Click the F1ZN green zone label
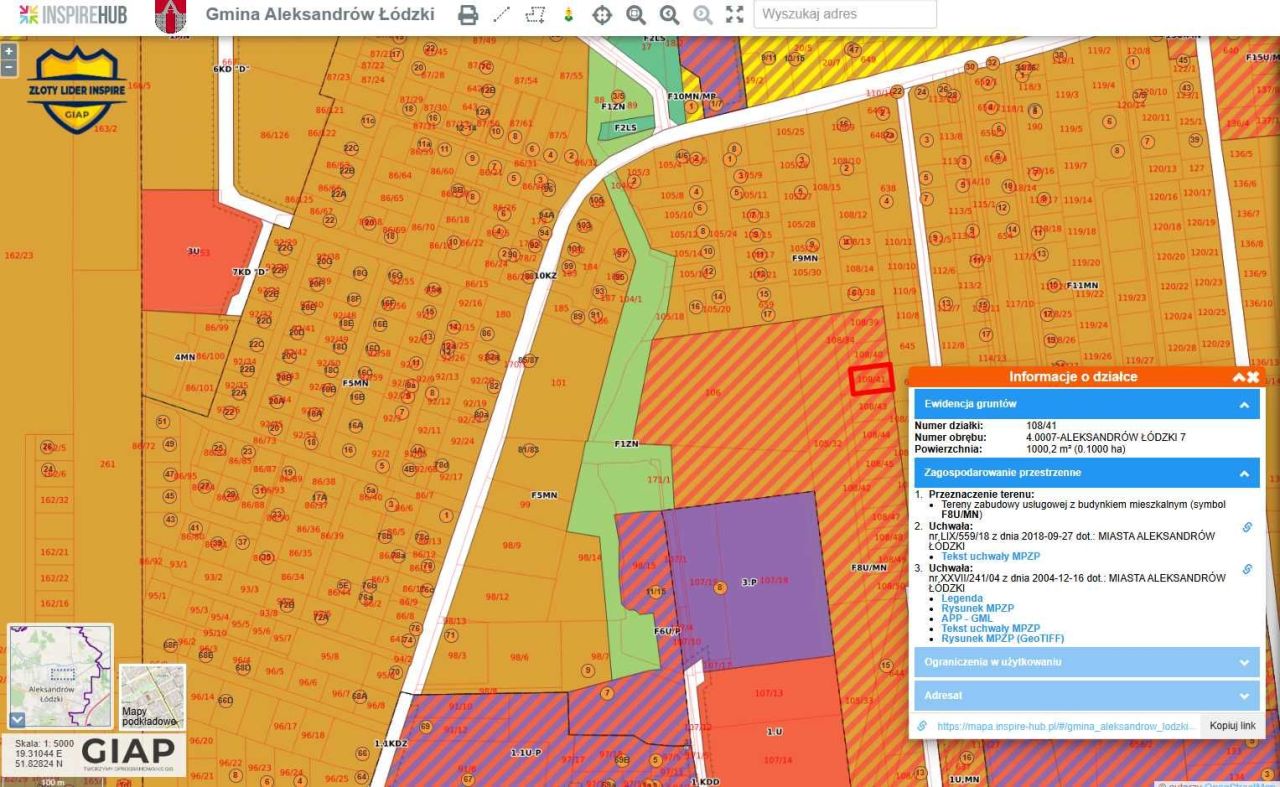Image resolution: width=1280 pixels, height=787 pixels. click(x=626, y=443)
